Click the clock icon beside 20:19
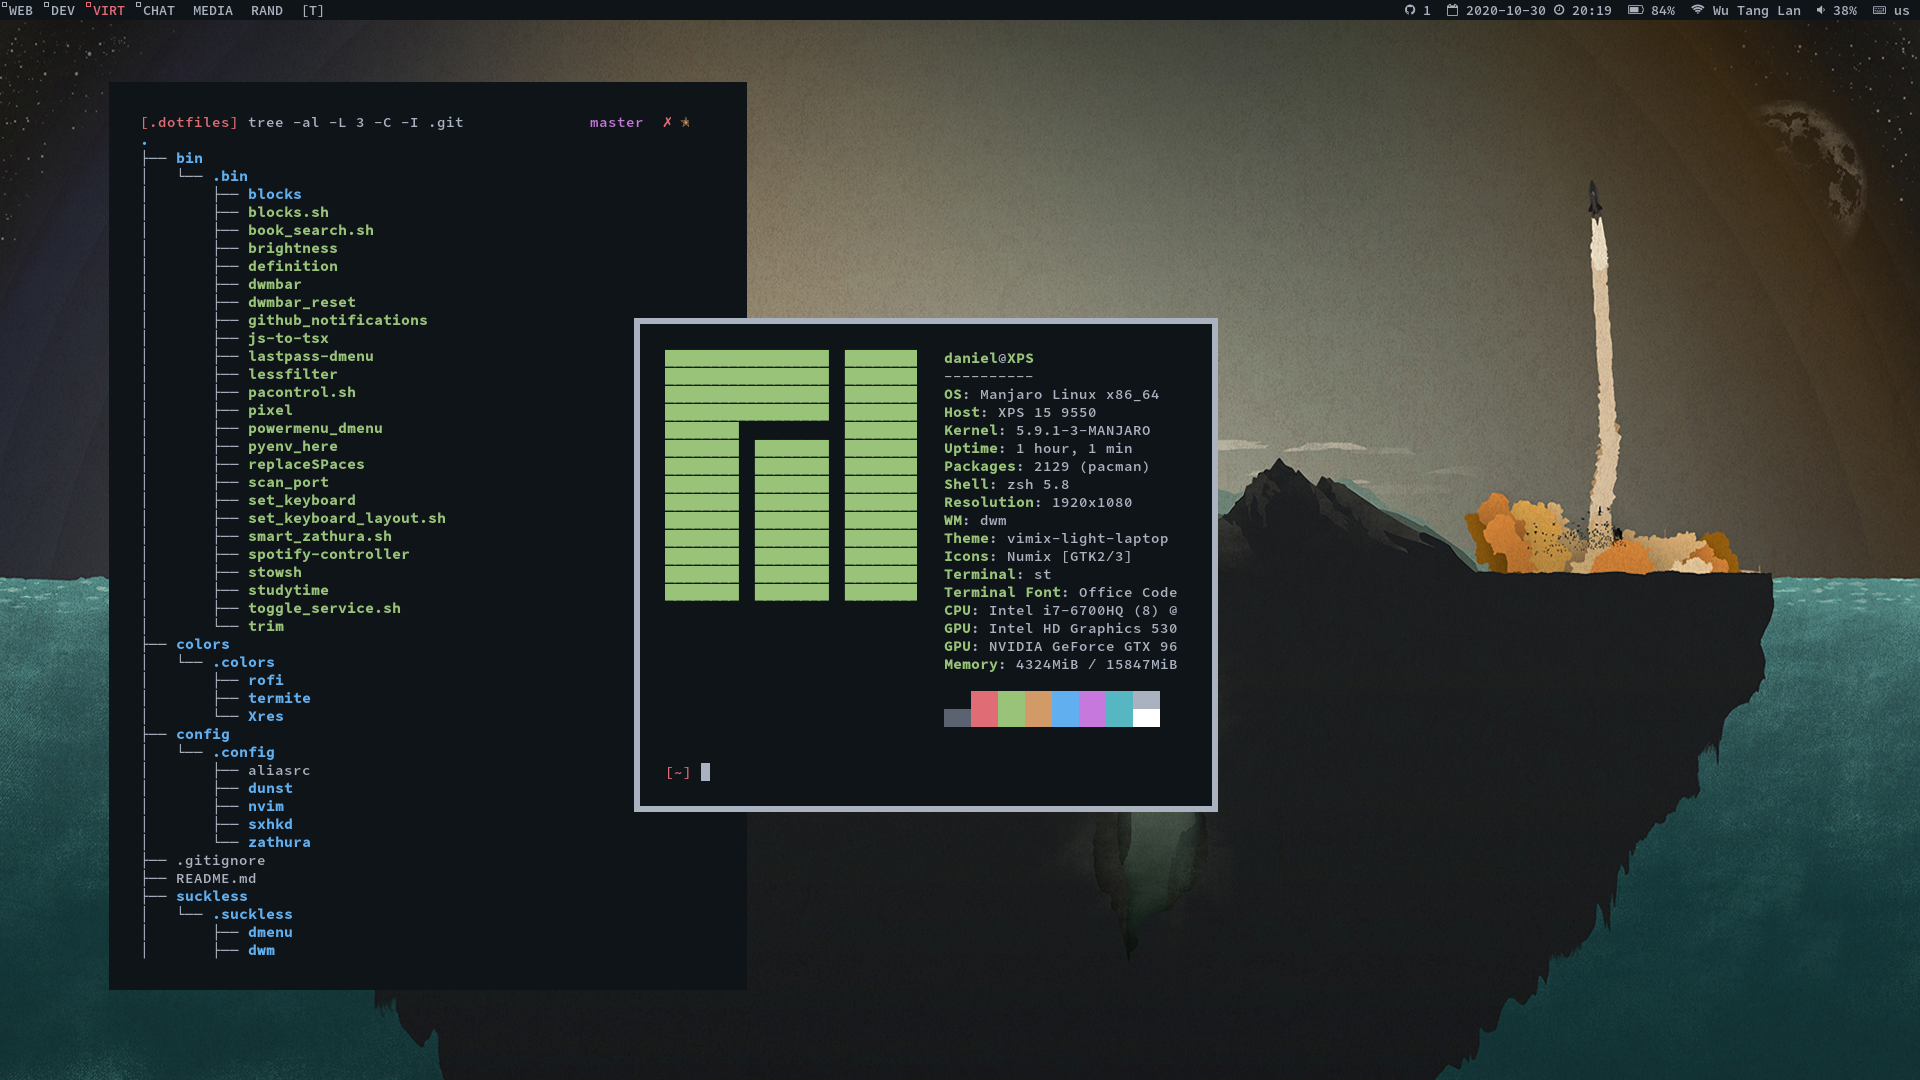The image size is (1920, 1080). [x=1559, y=10]
